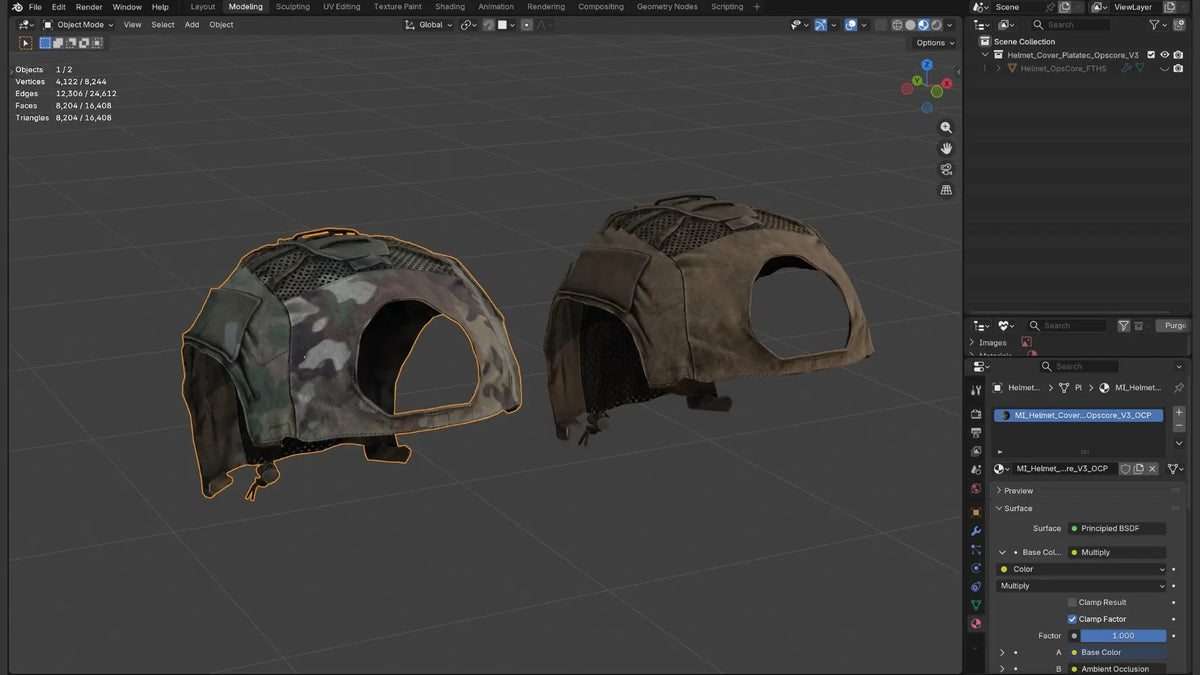Image resolution: width=1200 pixels, height=675 pixels.
Task: Open the Physics properties tab icon
Action: click(x=976, y=568)
